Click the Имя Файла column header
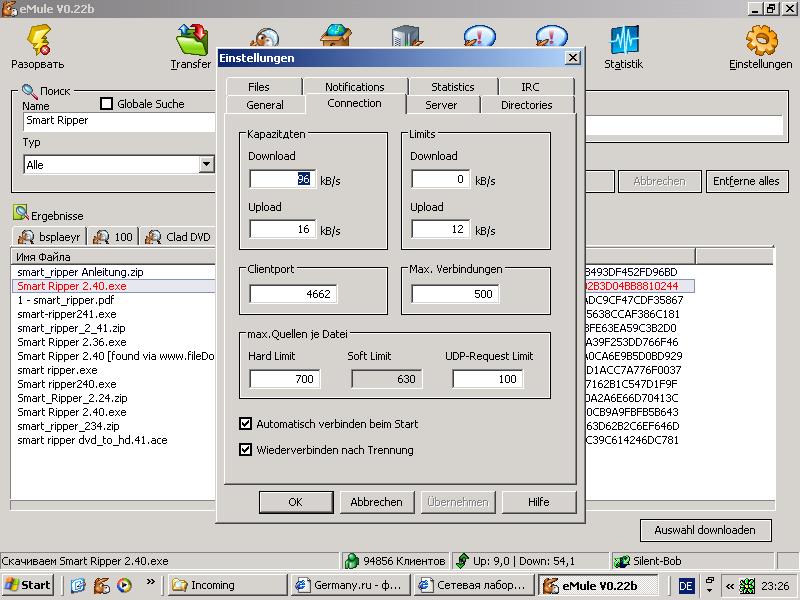This screenshot has height=600, width=800. pos(113,257)
